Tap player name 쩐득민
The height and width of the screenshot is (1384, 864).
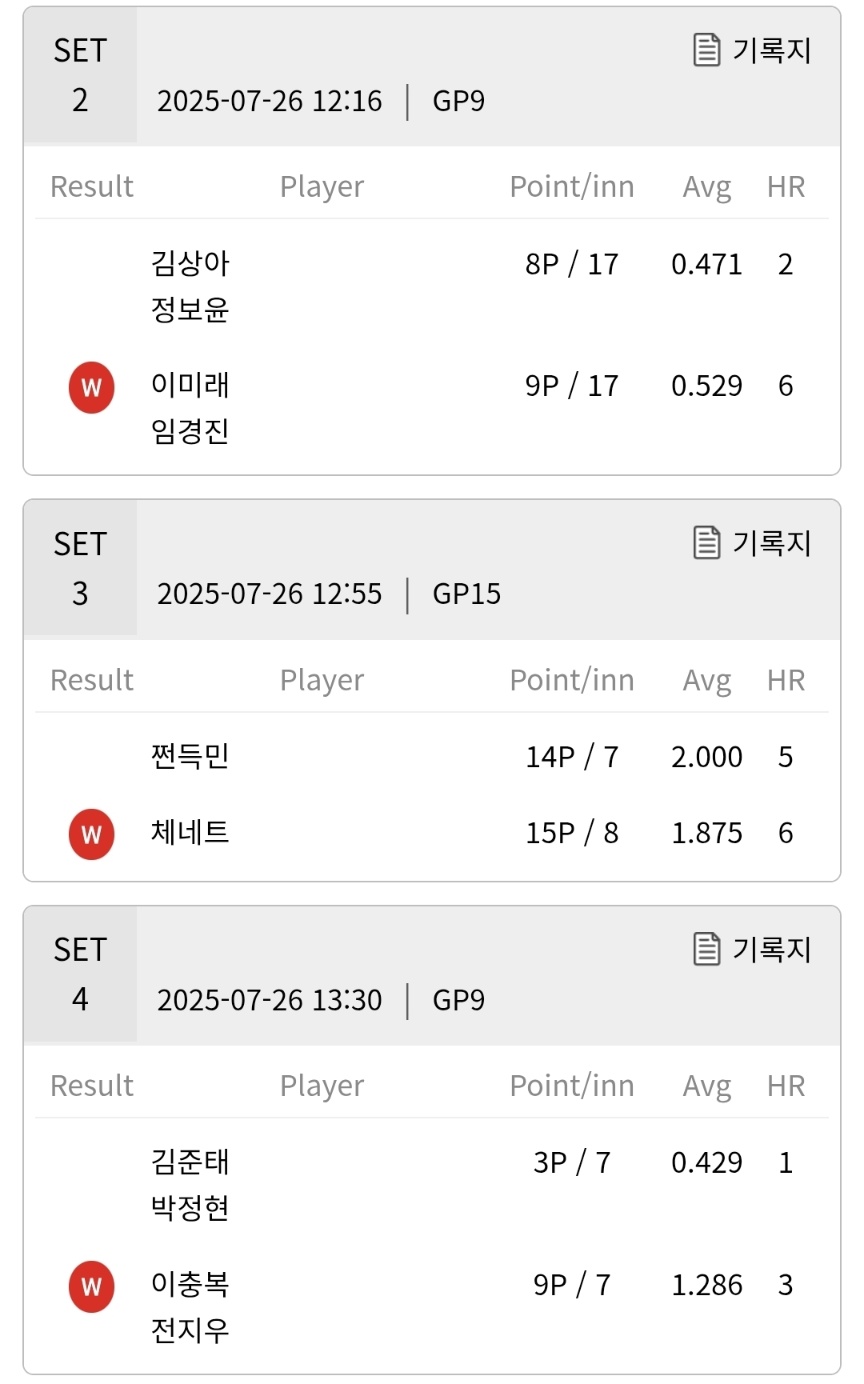click(x=190, y=756)
